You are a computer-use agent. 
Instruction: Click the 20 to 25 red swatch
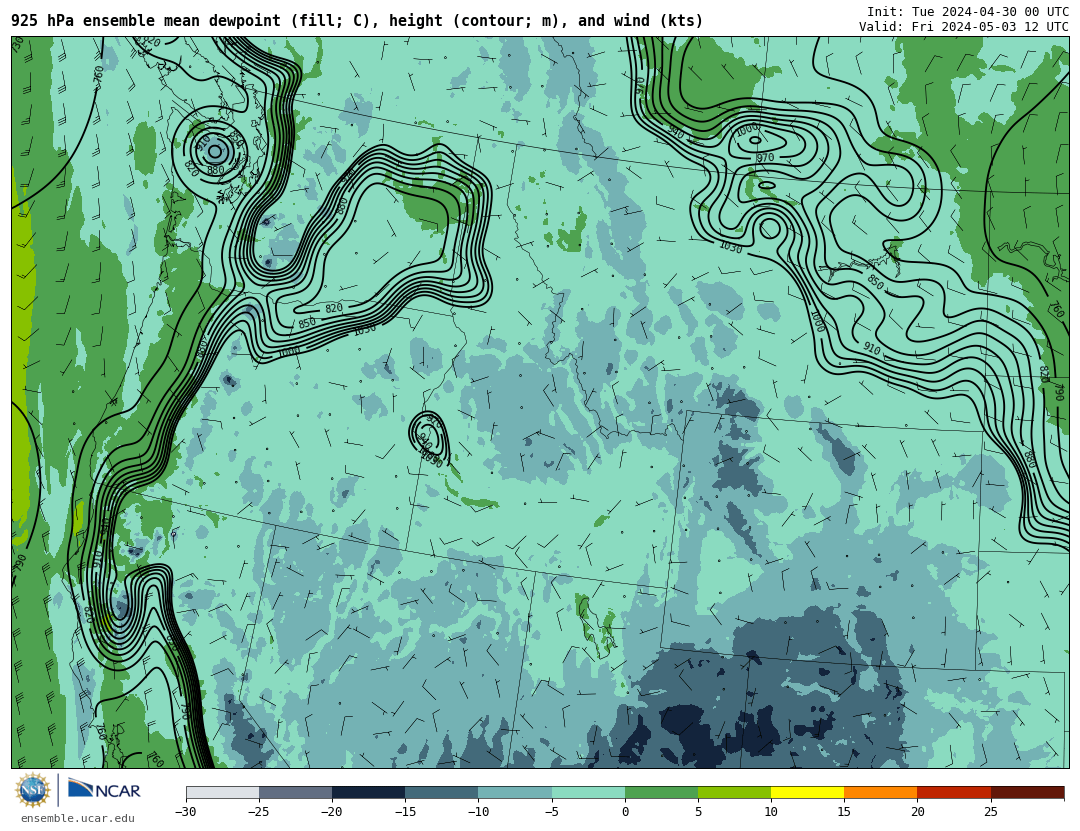pyautogui.click(x=954, y=792)
